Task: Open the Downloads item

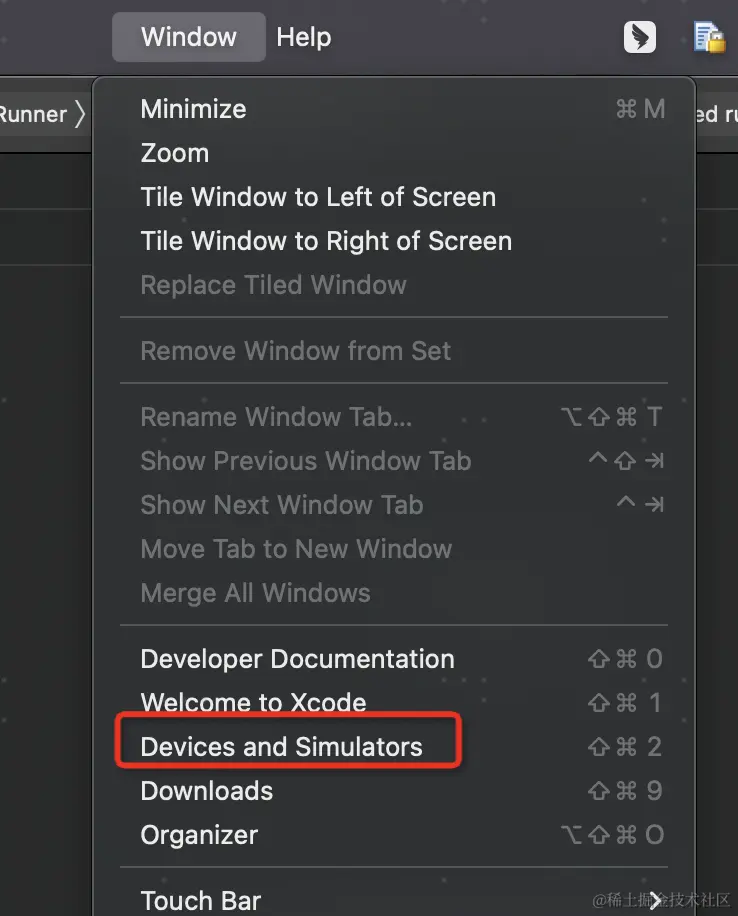Action: point(206,791)
